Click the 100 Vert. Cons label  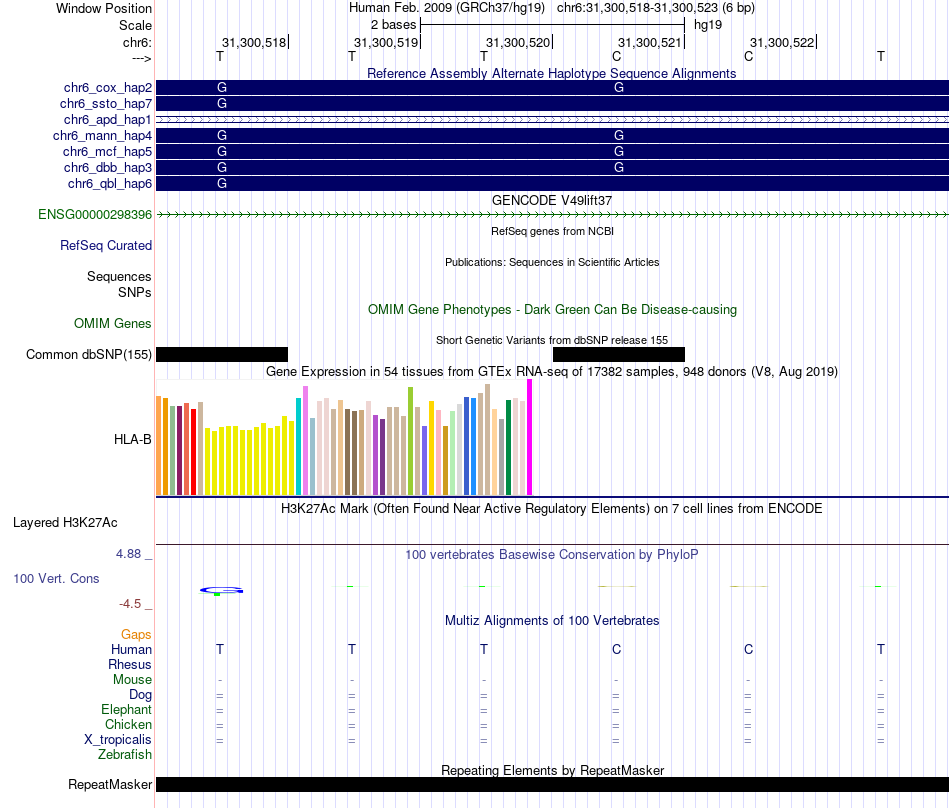[x=56, y=578]
